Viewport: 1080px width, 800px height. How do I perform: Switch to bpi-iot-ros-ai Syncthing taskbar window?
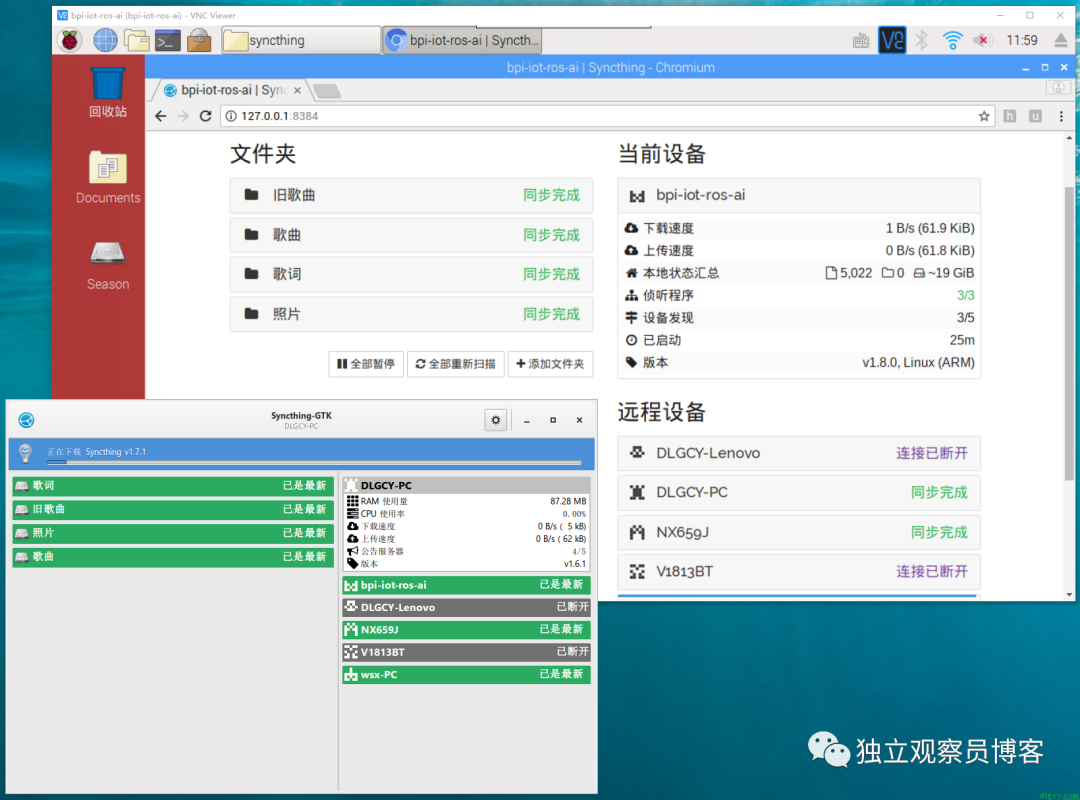coord(463,41)
